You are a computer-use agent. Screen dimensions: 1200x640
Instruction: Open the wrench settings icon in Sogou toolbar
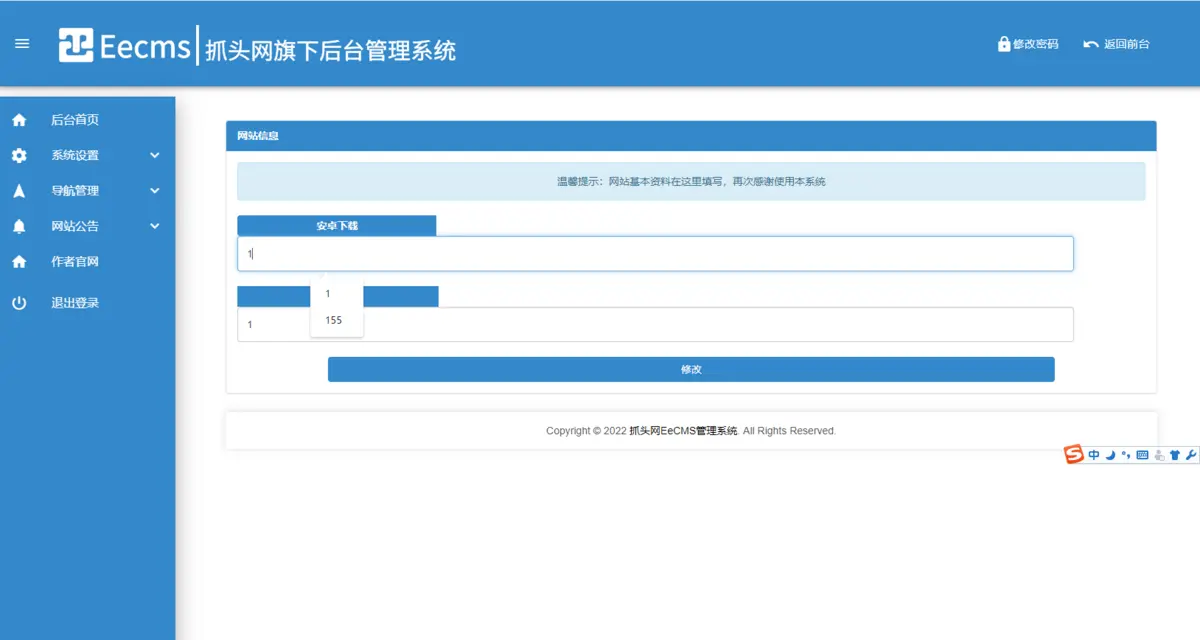tap(1190, 455)
